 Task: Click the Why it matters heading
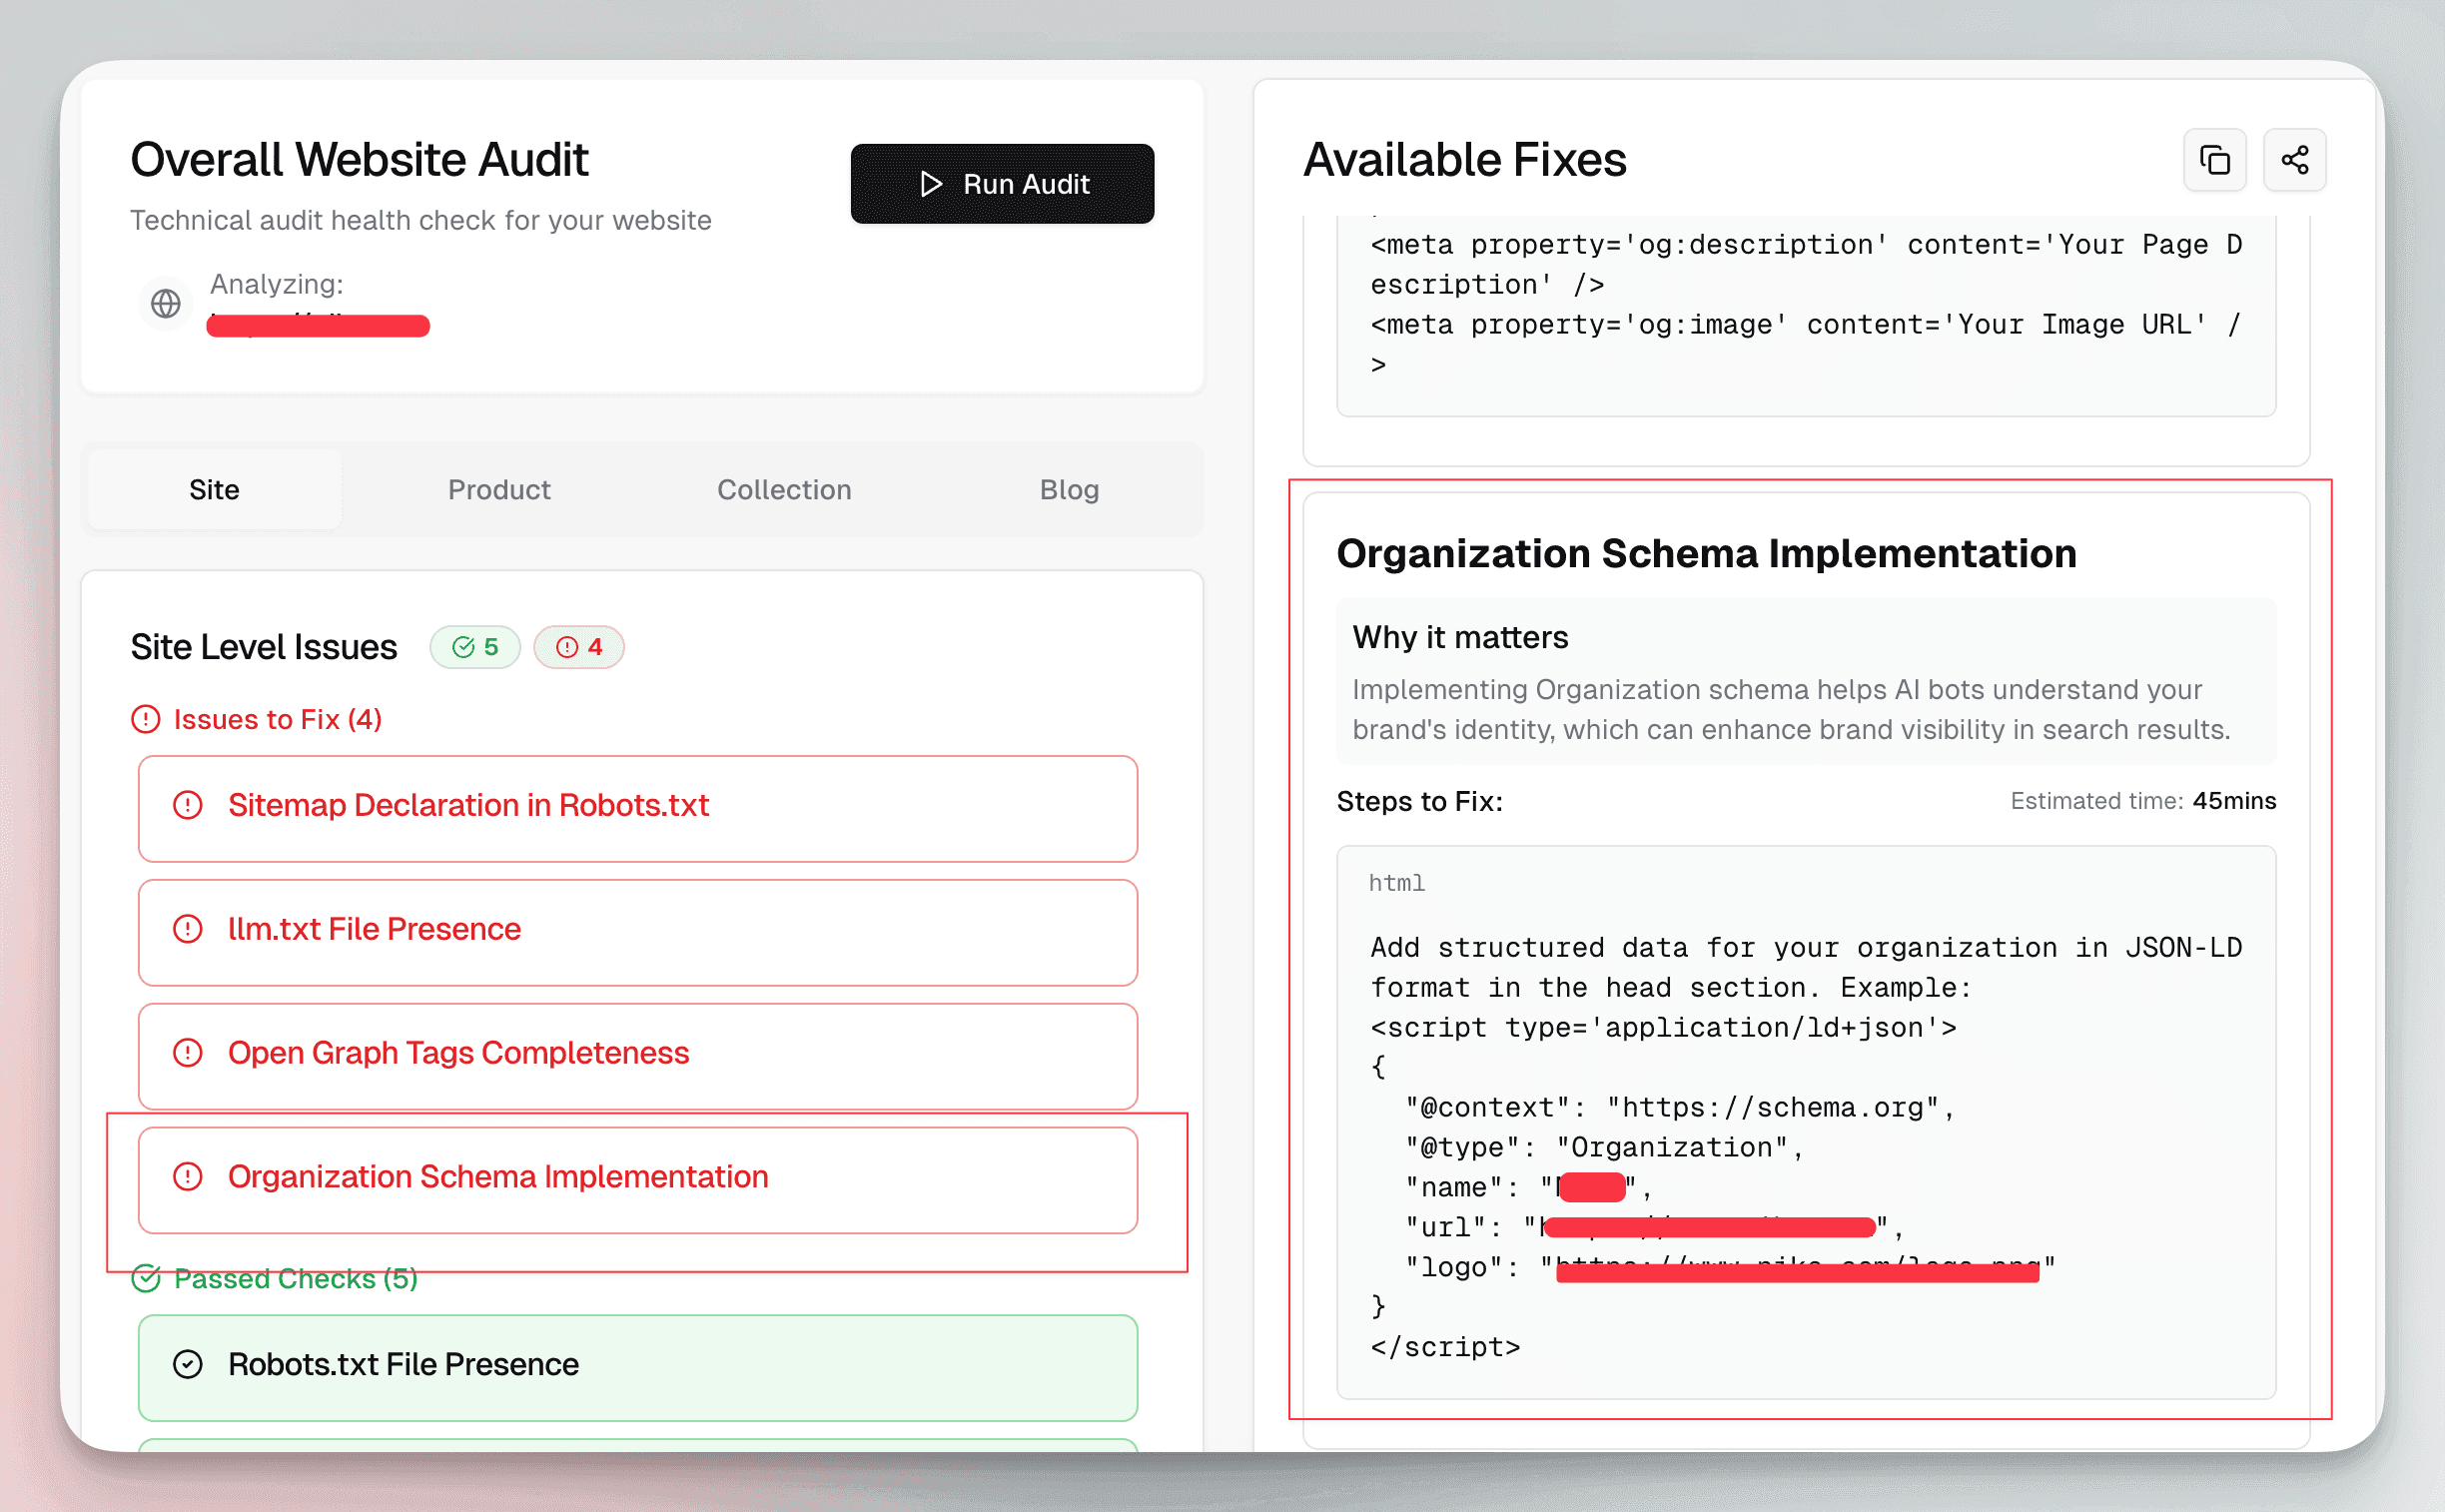1460,637
